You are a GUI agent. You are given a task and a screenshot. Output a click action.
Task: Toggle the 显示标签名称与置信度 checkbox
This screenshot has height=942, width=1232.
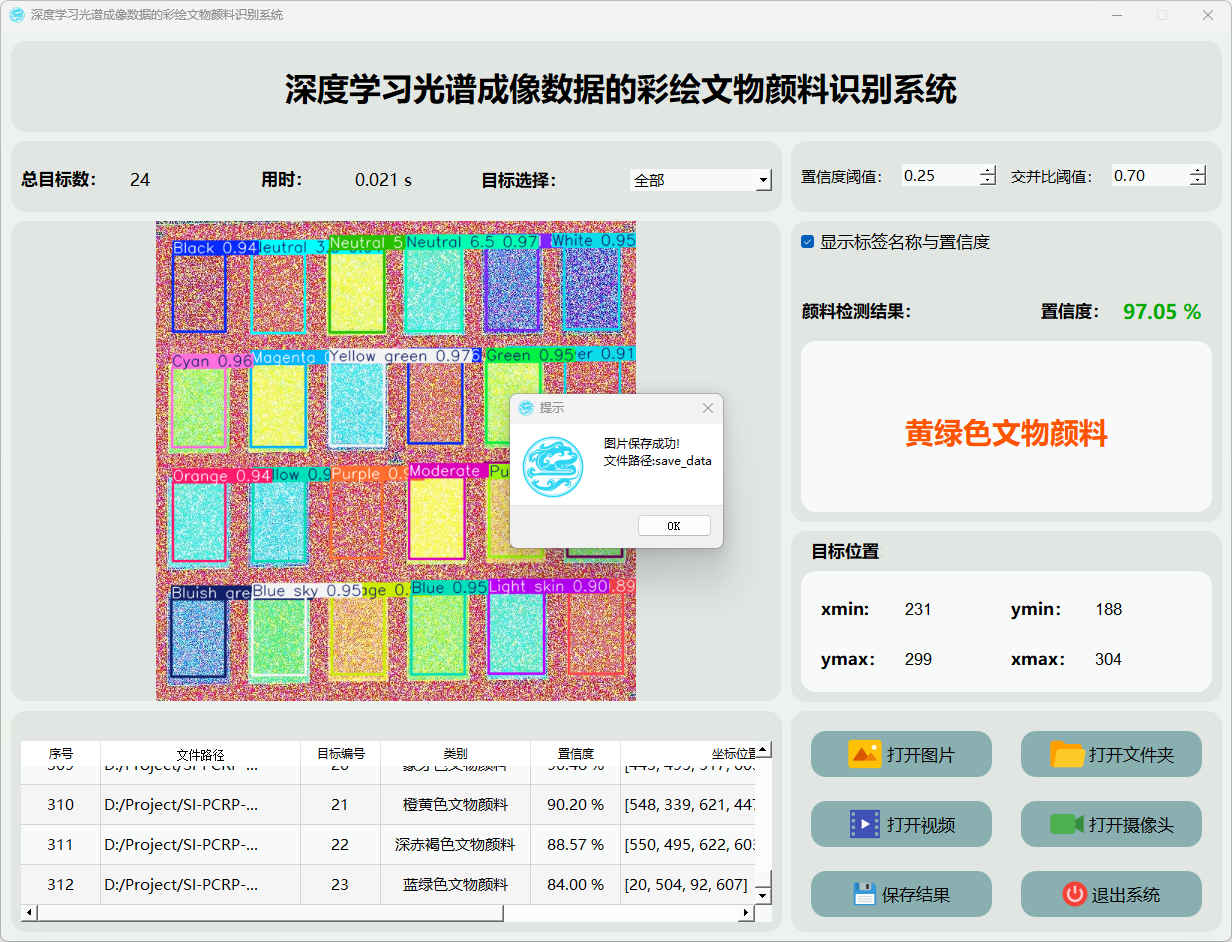(808, 242)
